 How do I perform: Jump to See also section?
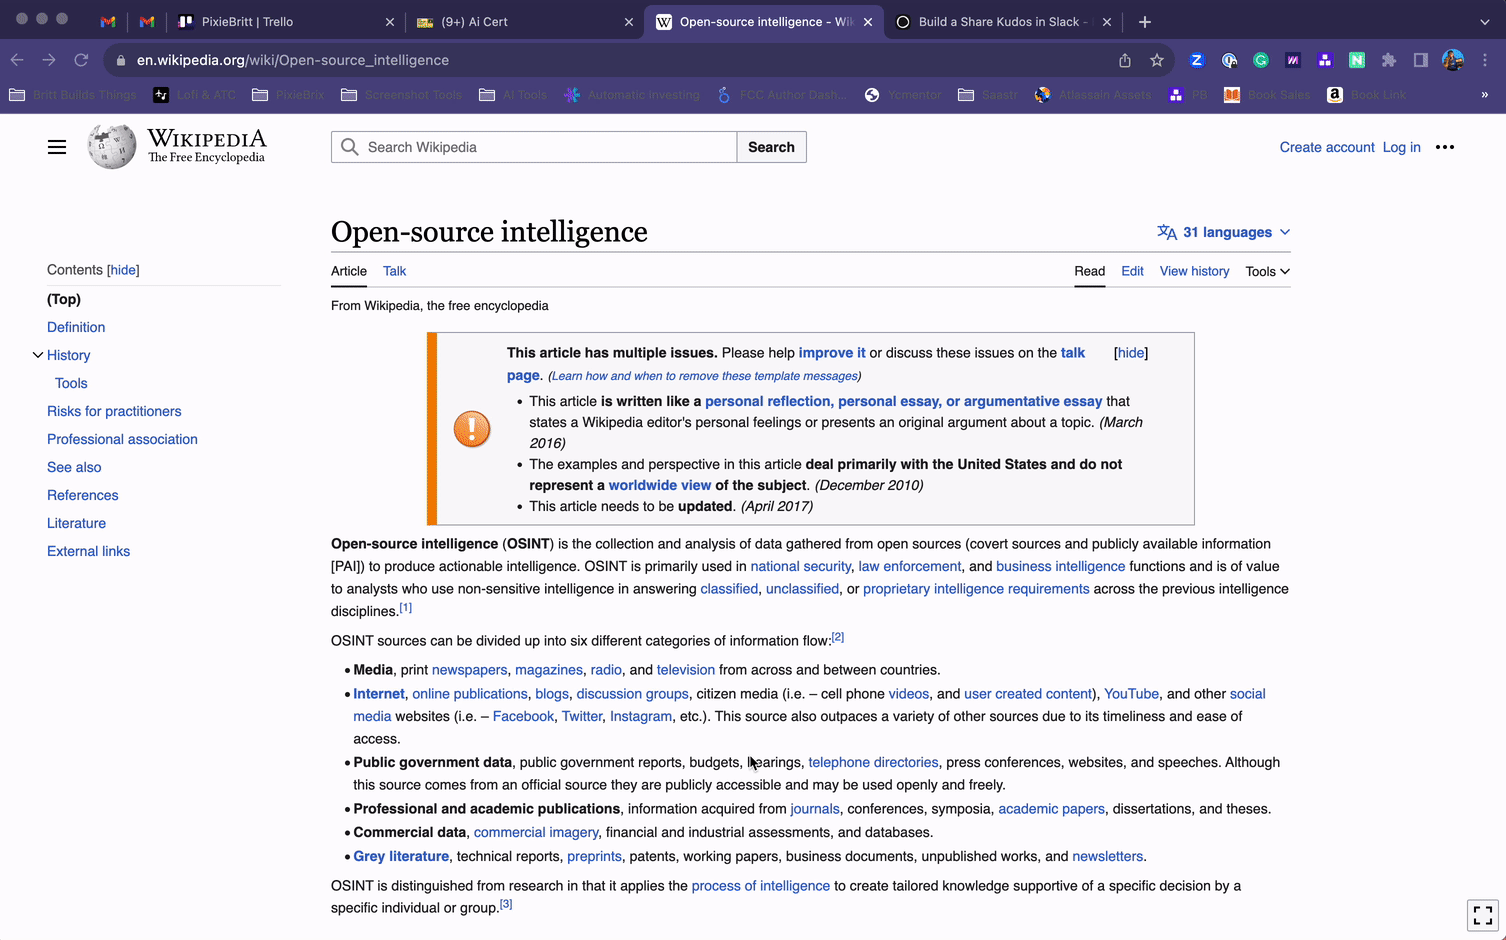tap(74, 467)
